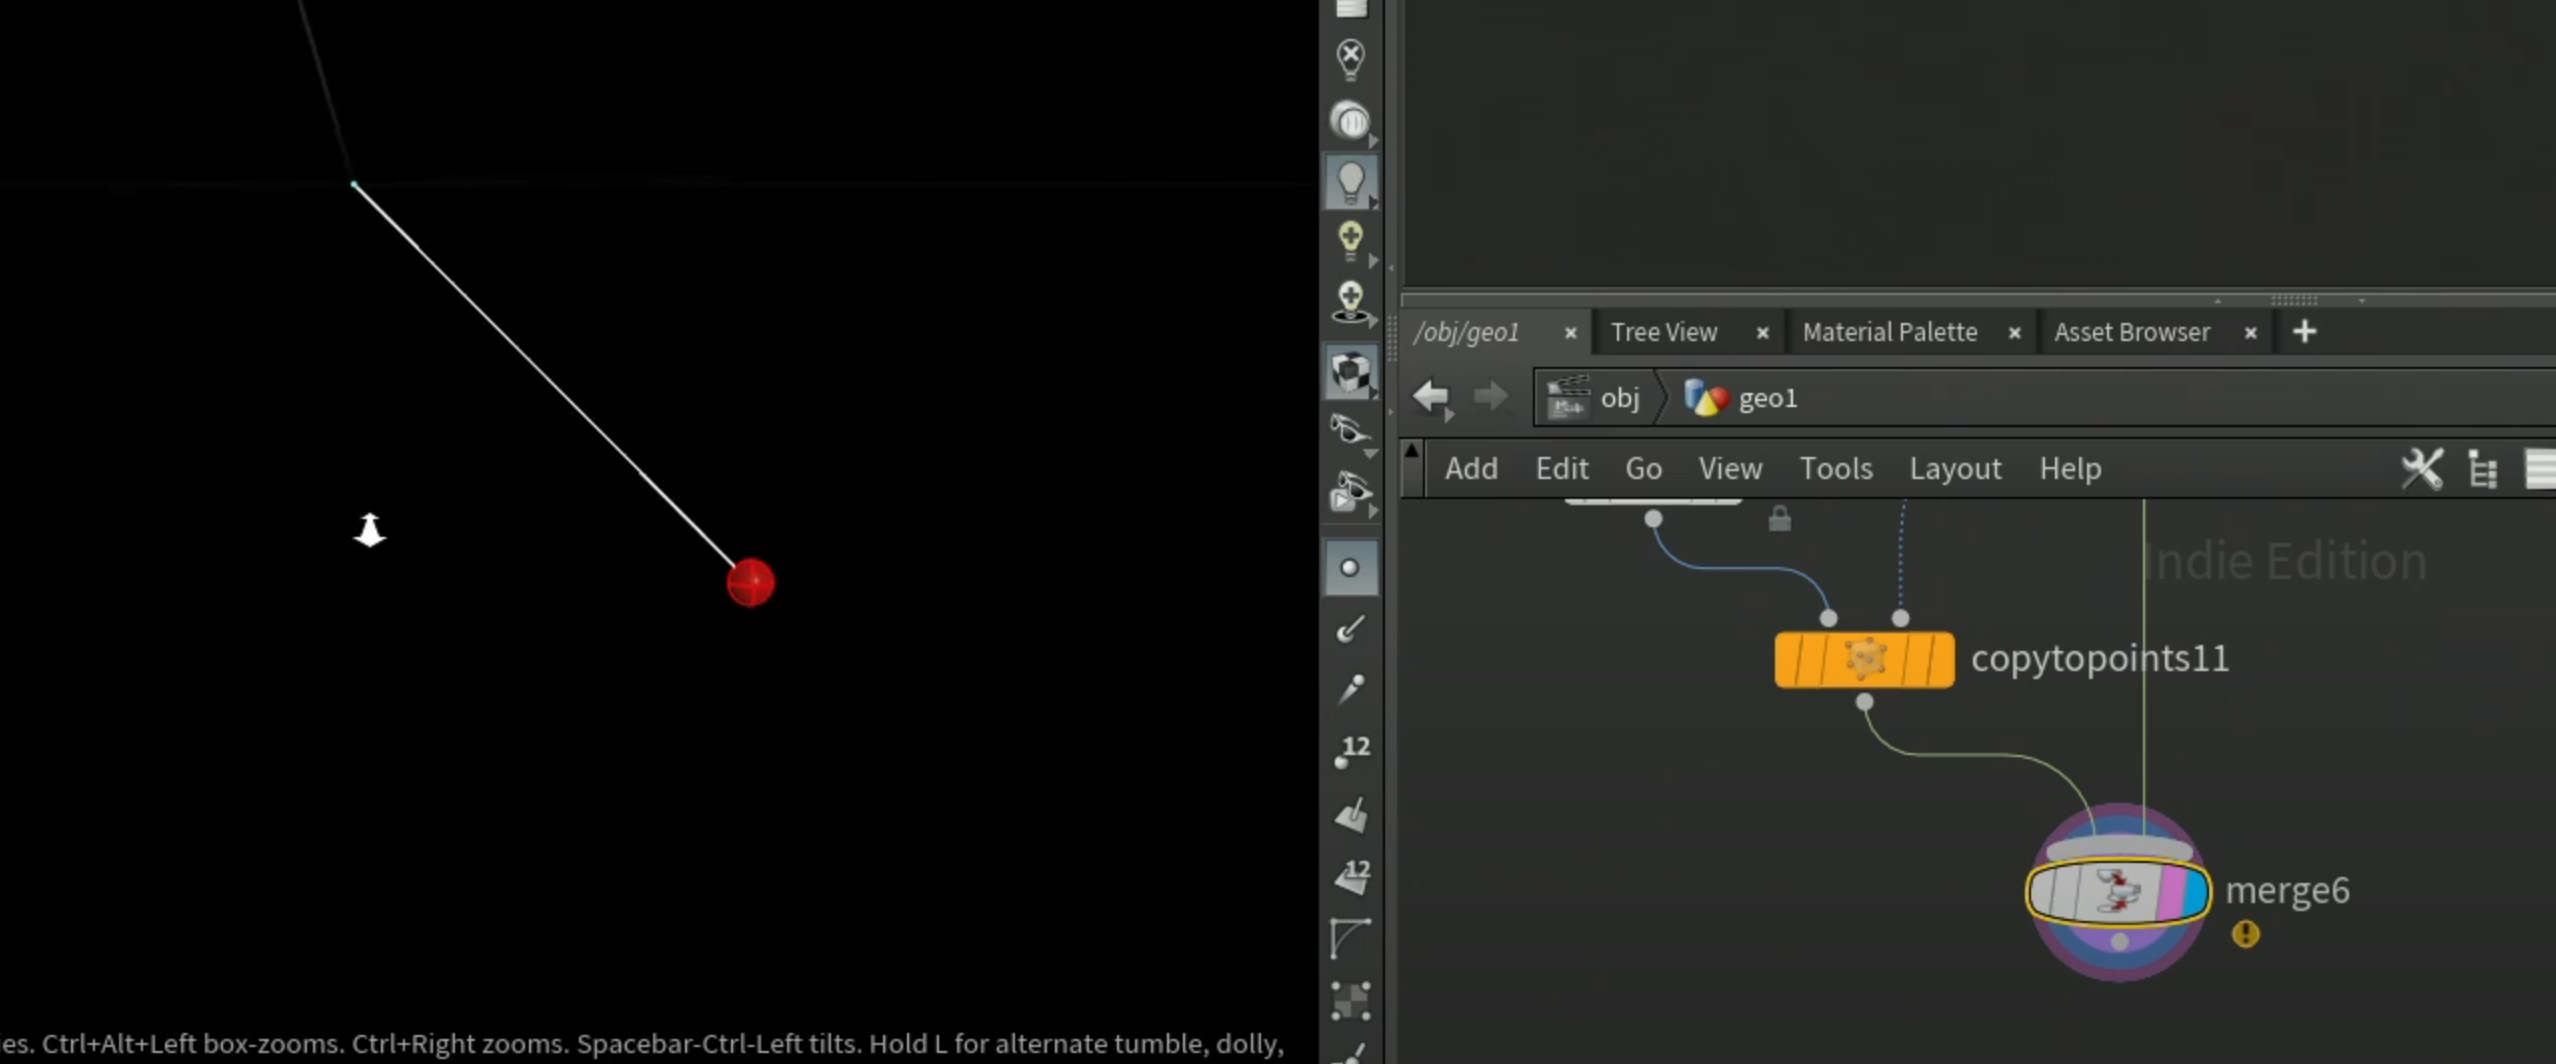Viewport: 2556px width, 1064px height.
Task: Toggle headlight-only lighting icon
Action: [1350, 121]
